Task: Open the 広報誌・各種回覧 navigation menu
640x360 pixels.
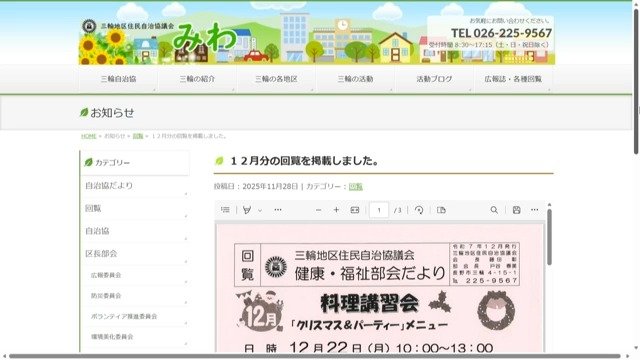Action: [x=513, y=79]
